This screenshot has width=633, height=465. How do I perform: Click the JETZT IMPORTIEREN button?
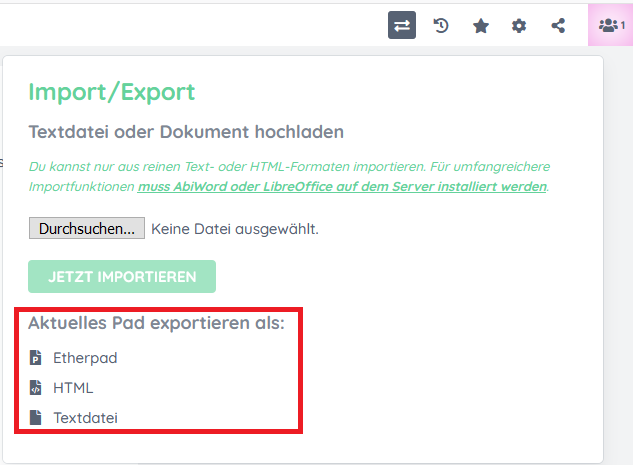pos(122,276)
